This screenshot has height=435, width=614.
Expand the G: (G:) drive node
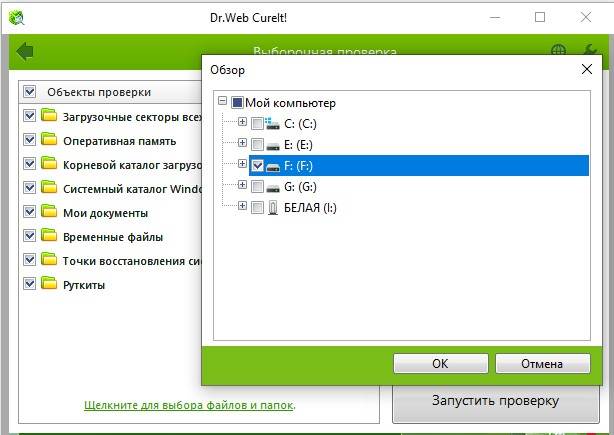click(x=242, y=184)
